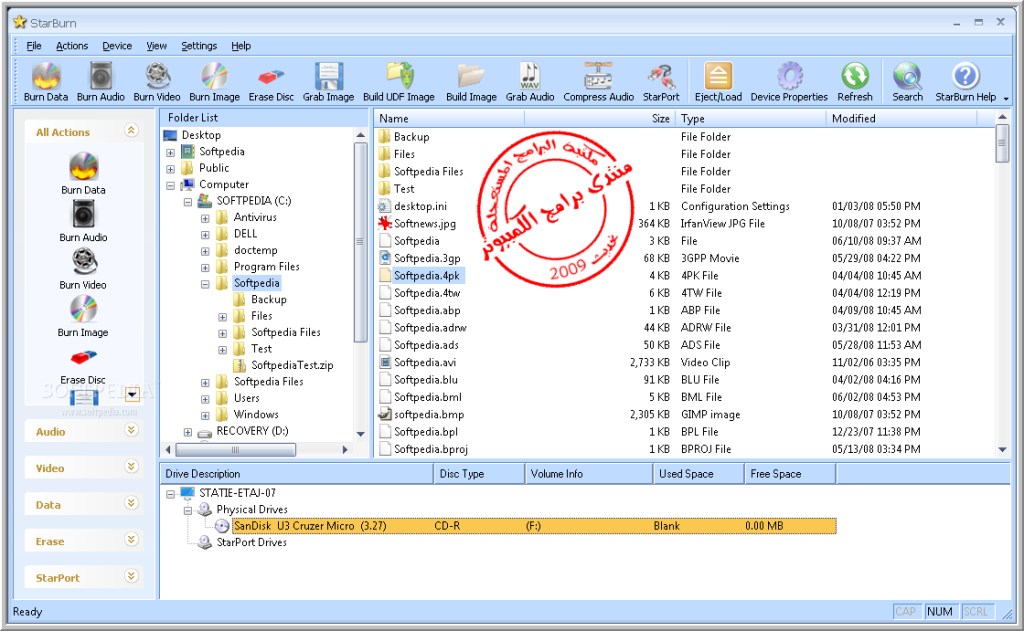Viewport: 1024px width, 631px height.
Task: Expand the Data panel
Action: click(131, 504)
